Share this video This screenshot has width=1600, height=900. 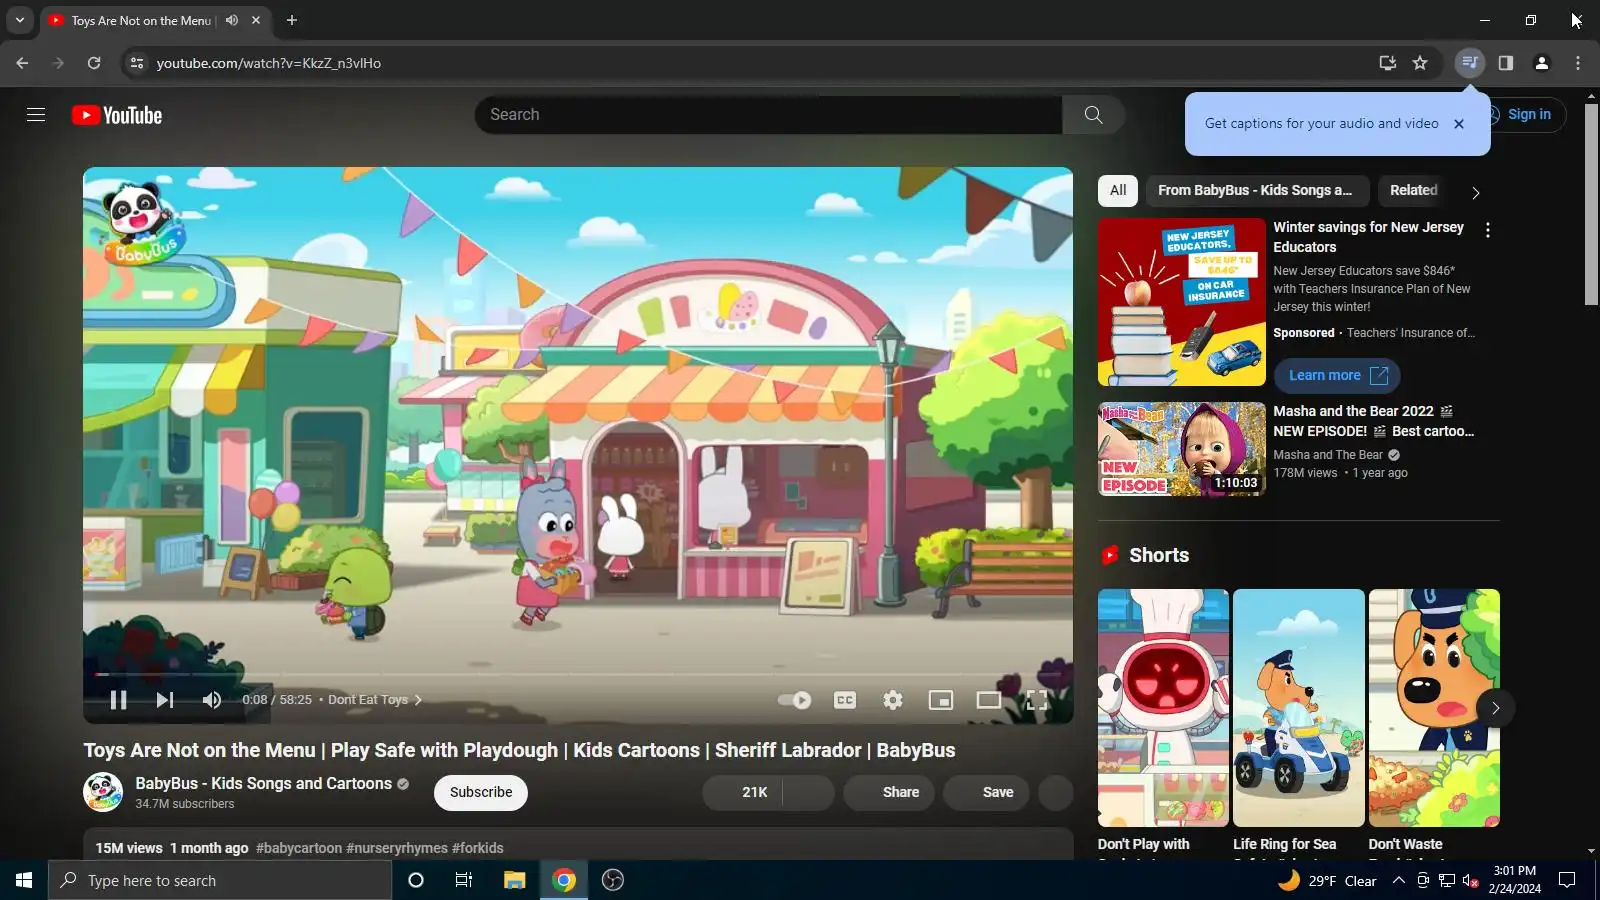pos(889,792)
